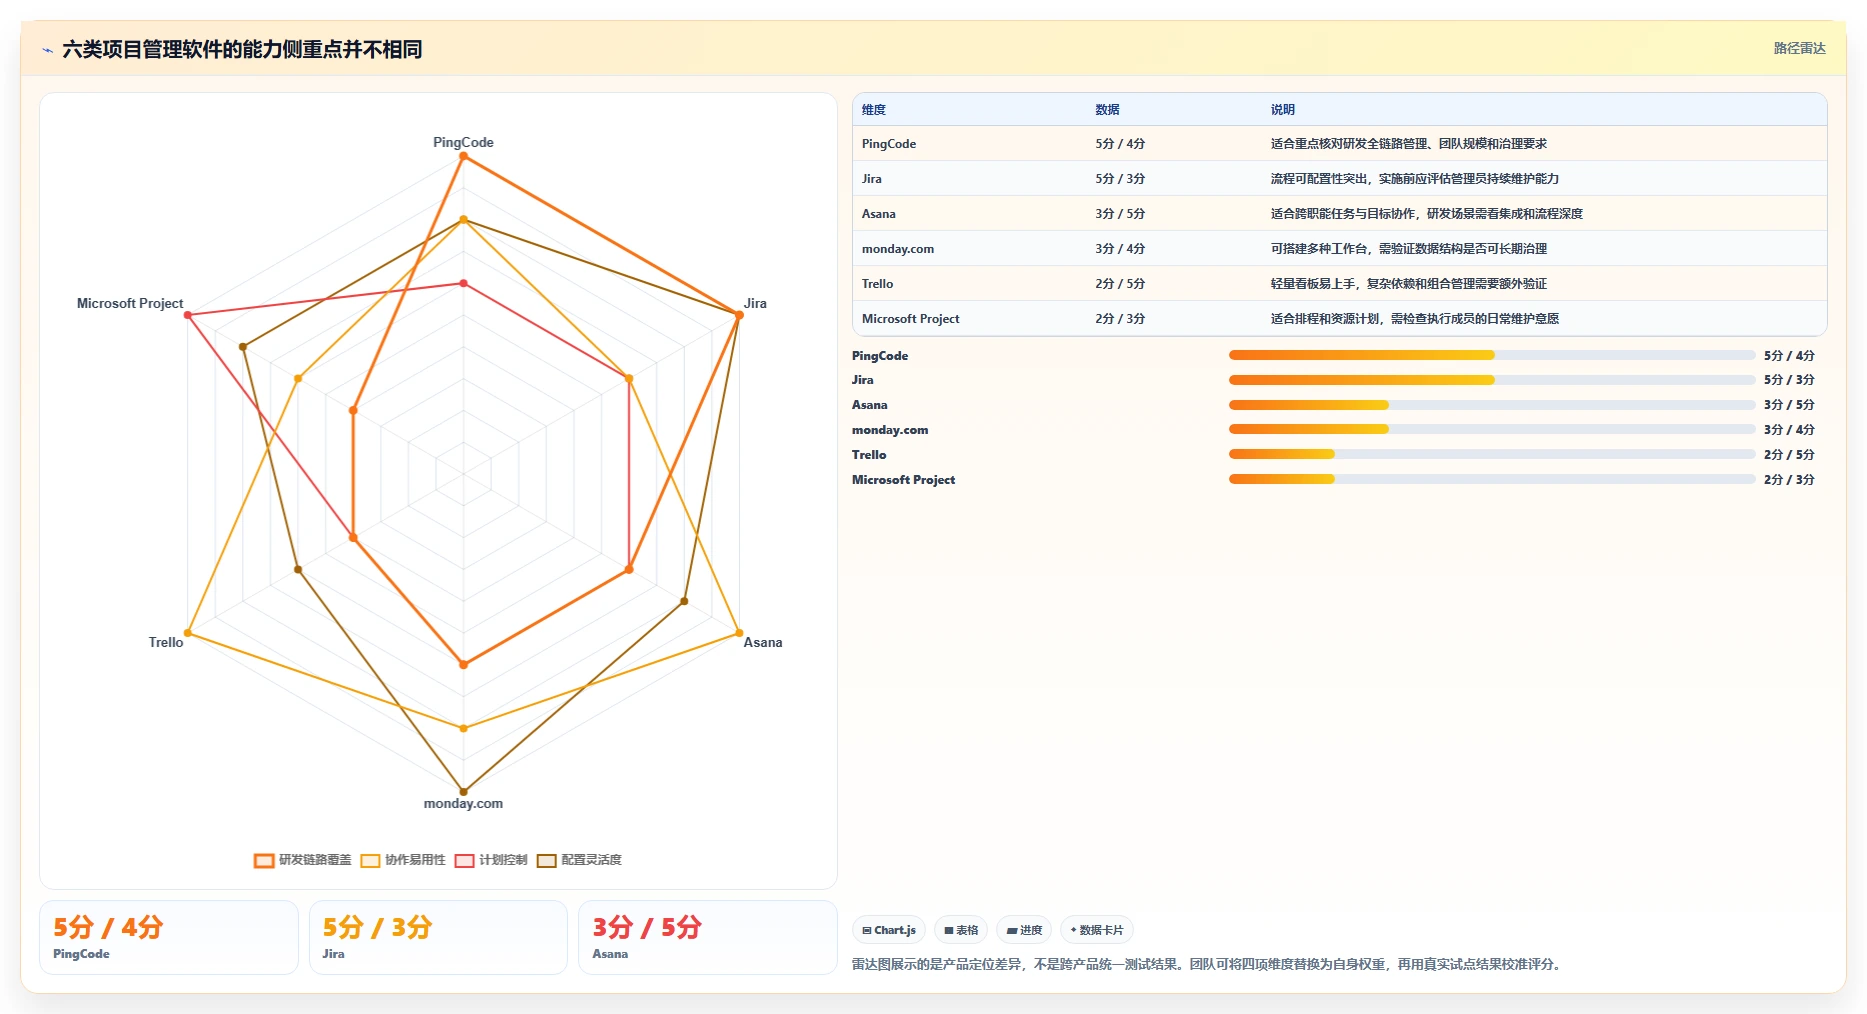This screenshot has height=1014, width=1867.
Task: Click the 3分 / 4分 value in monday.com table row
Action: (x=1120, y=249)
